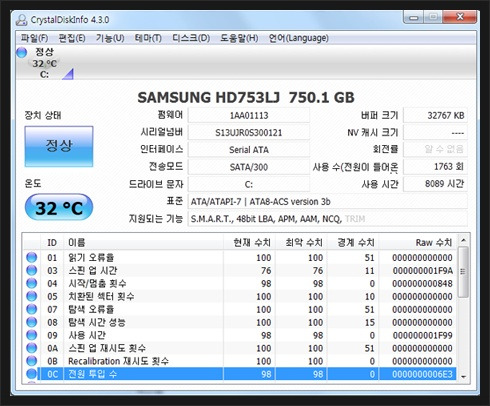Click the 이름 column header

point(143,242)
